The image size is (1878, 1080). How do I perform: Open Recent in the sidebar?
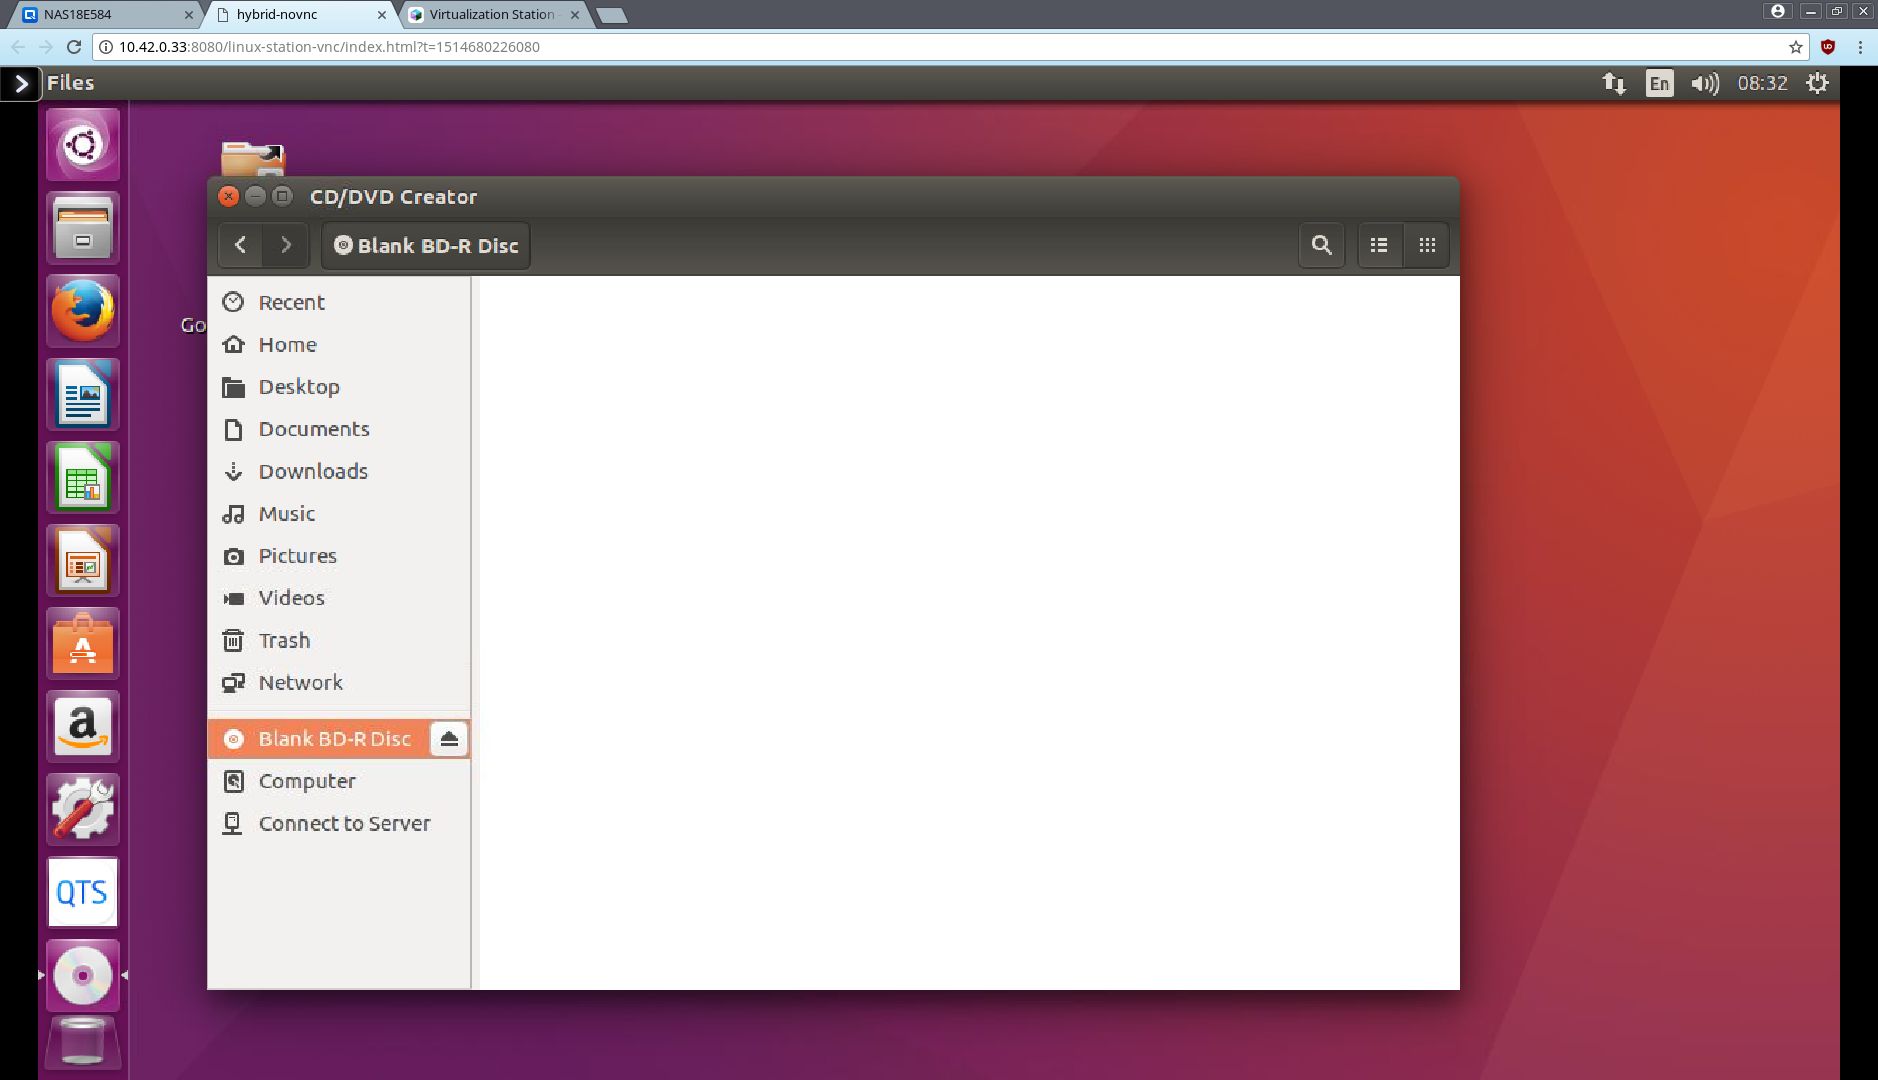[339, 302]
